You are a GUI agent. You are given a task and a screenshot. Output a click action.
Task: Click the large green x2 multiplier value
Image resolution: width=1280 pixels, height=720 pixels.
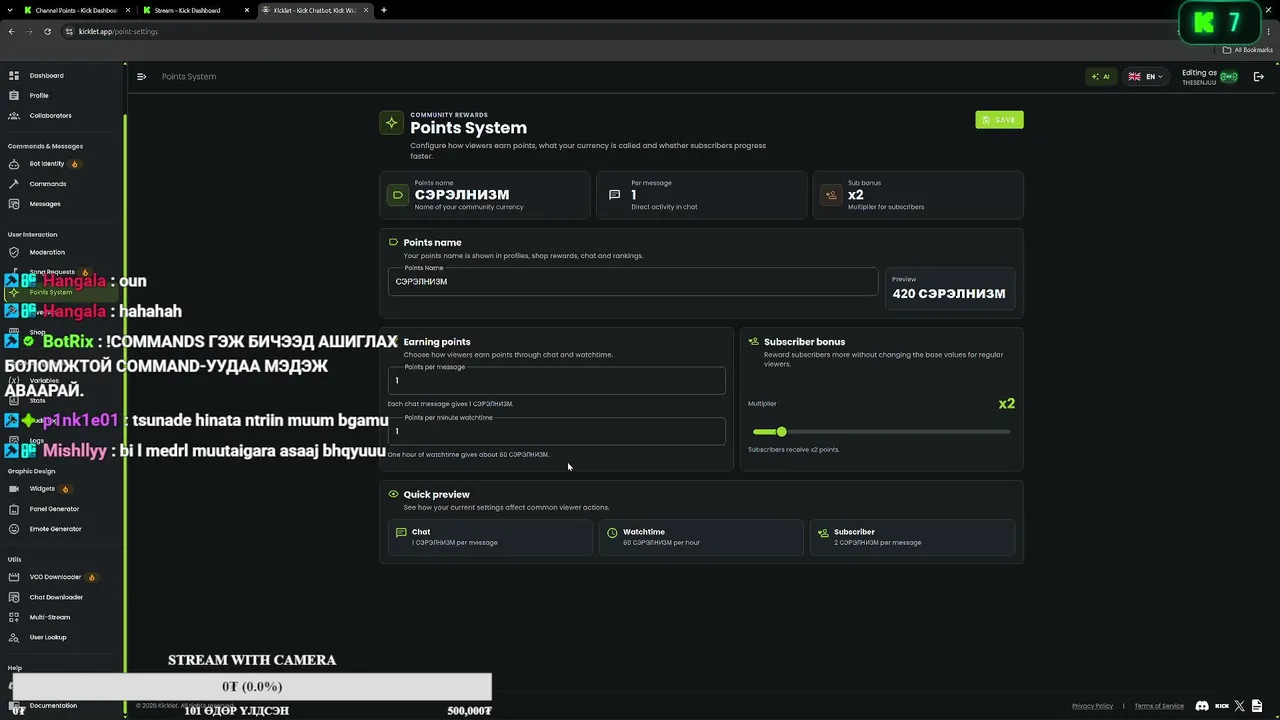pyautogui.click(x=1007, y=404)
